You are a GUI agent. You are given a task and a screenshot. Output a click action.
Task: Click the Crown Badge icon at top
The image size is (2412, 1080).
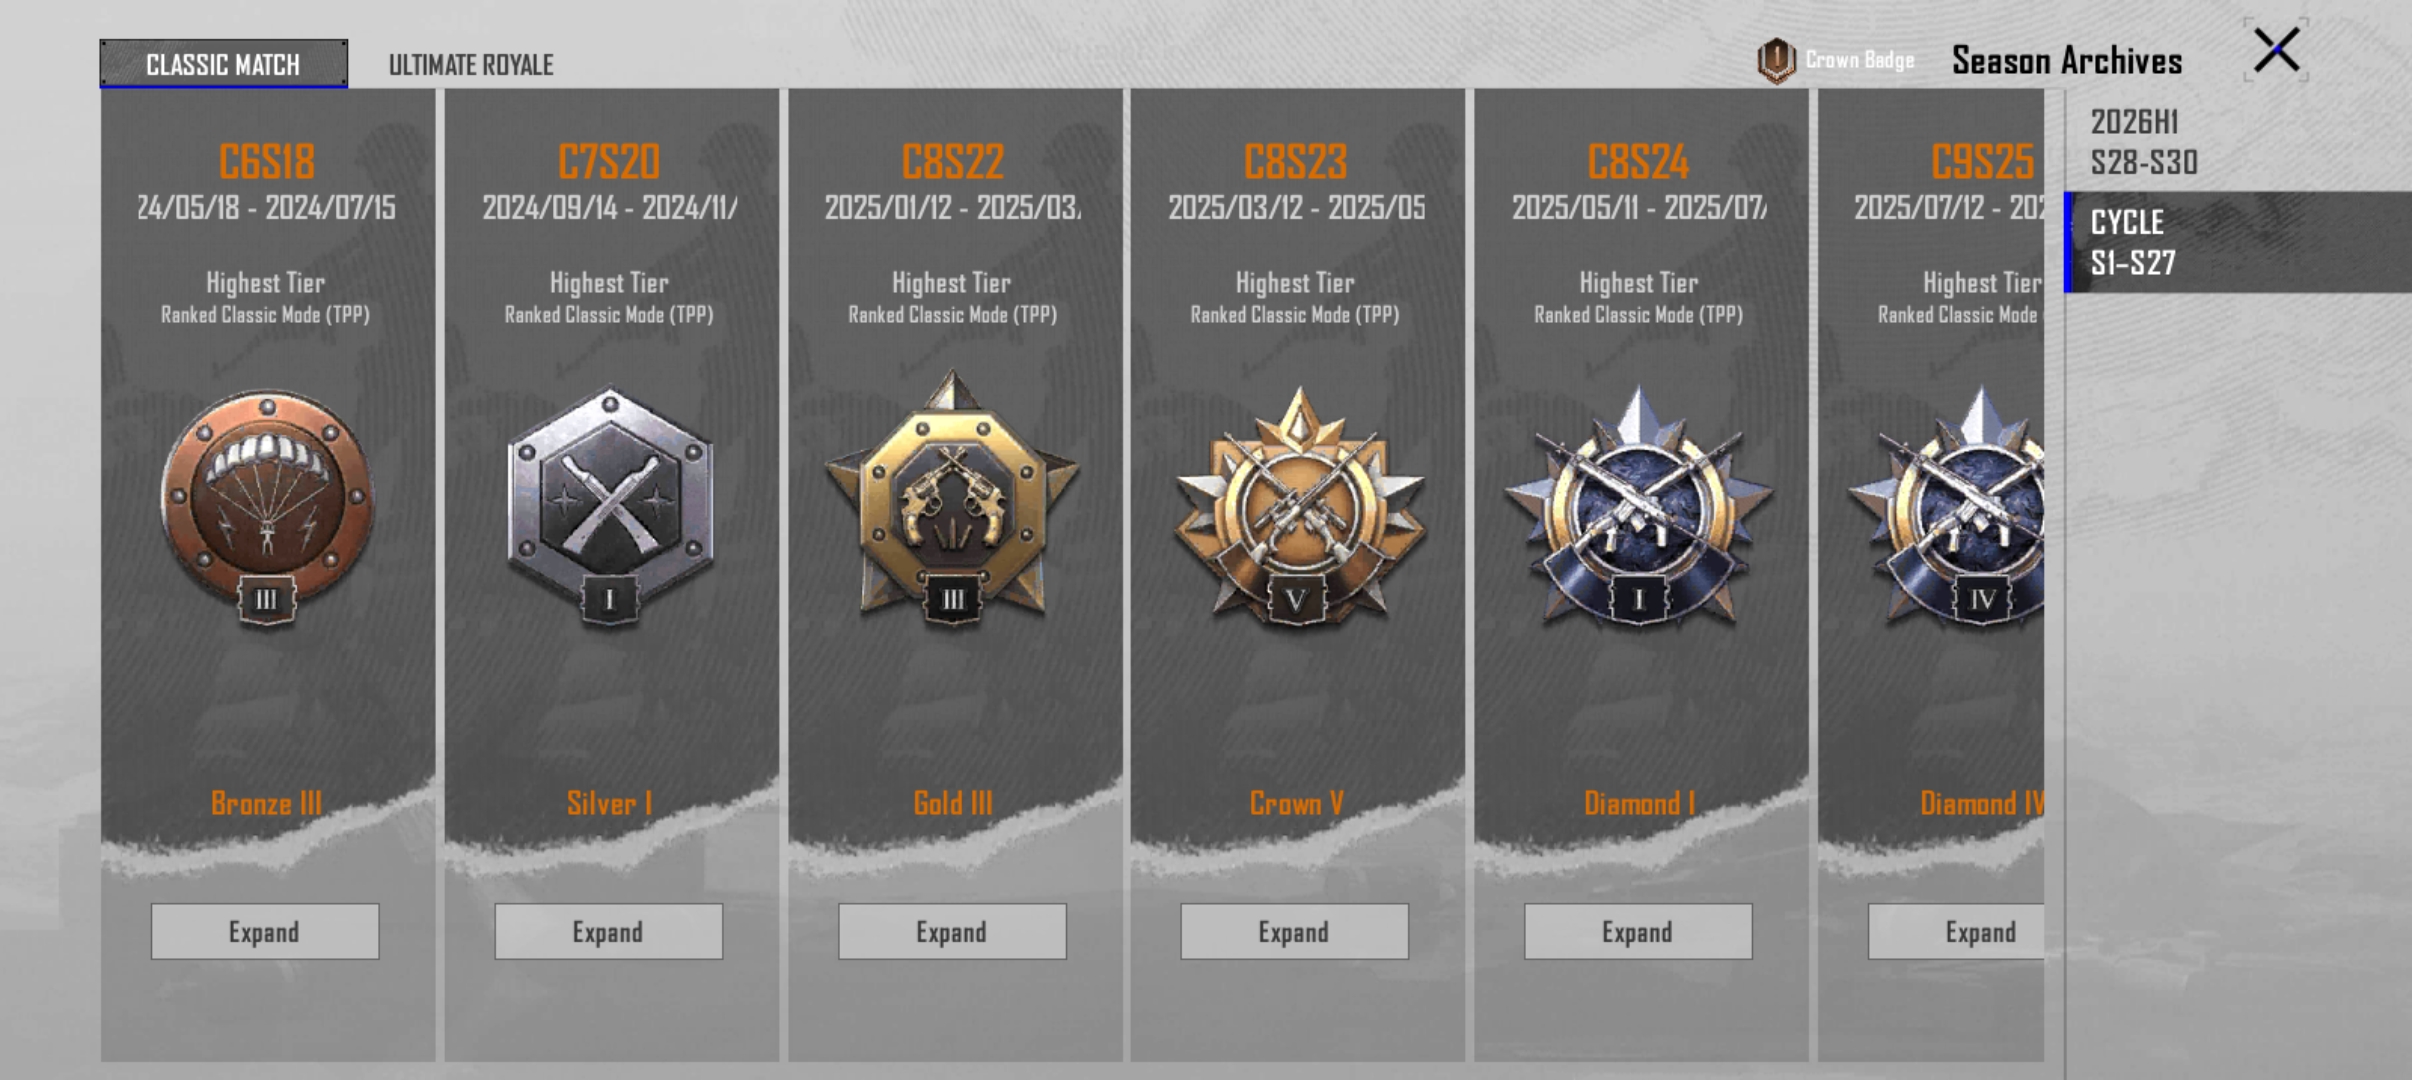[1776, 60]
